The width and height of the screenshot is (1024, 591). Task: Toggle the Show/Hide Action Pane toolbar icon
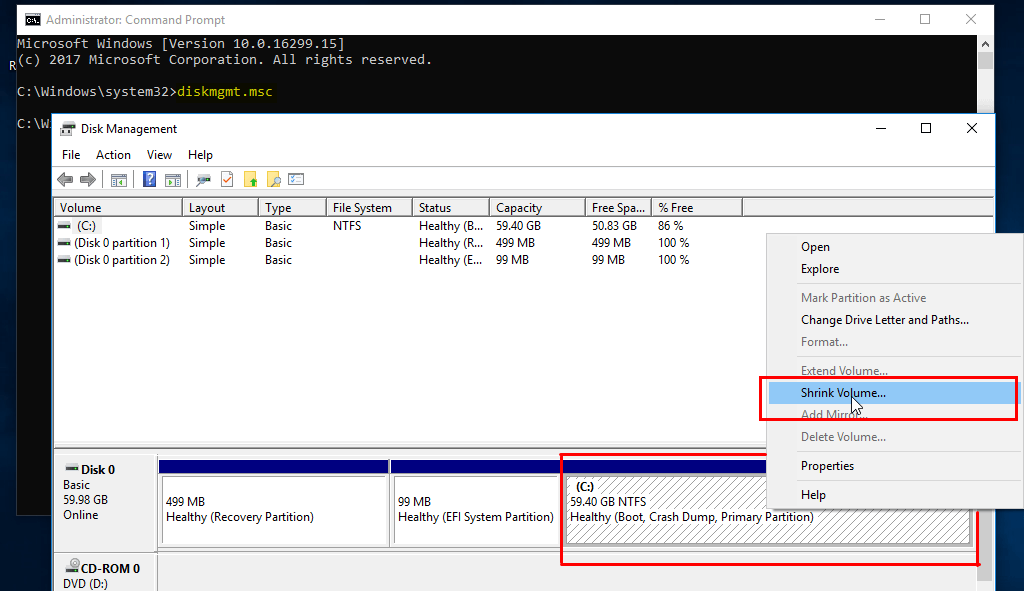point(173,180)
